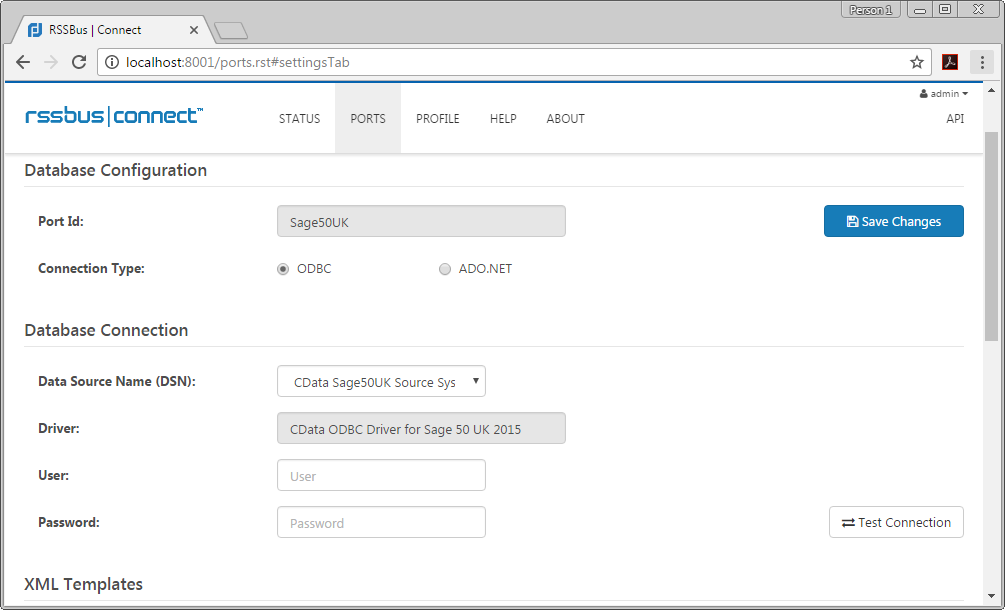Click the Database Configuration heading

pos(115,170)
